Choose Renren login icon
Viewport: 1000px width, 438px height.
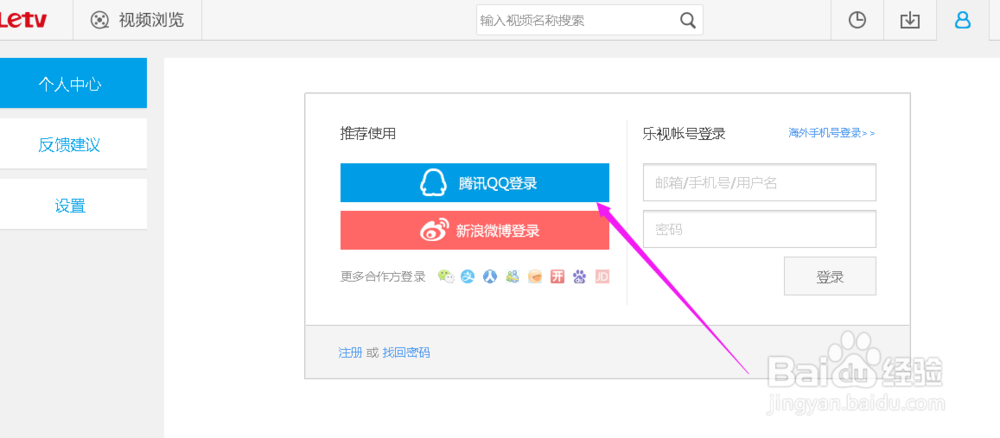(490, 277)
